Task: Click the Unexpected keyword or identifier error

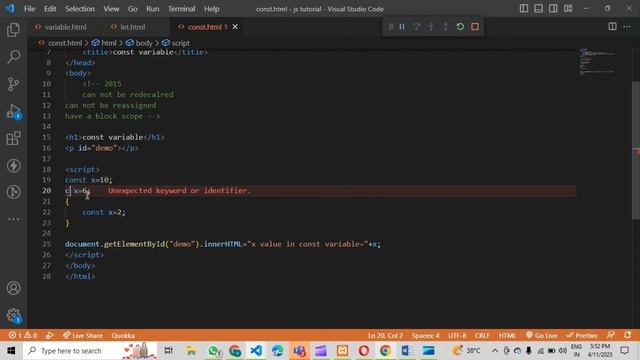Action: click(179, 191)
